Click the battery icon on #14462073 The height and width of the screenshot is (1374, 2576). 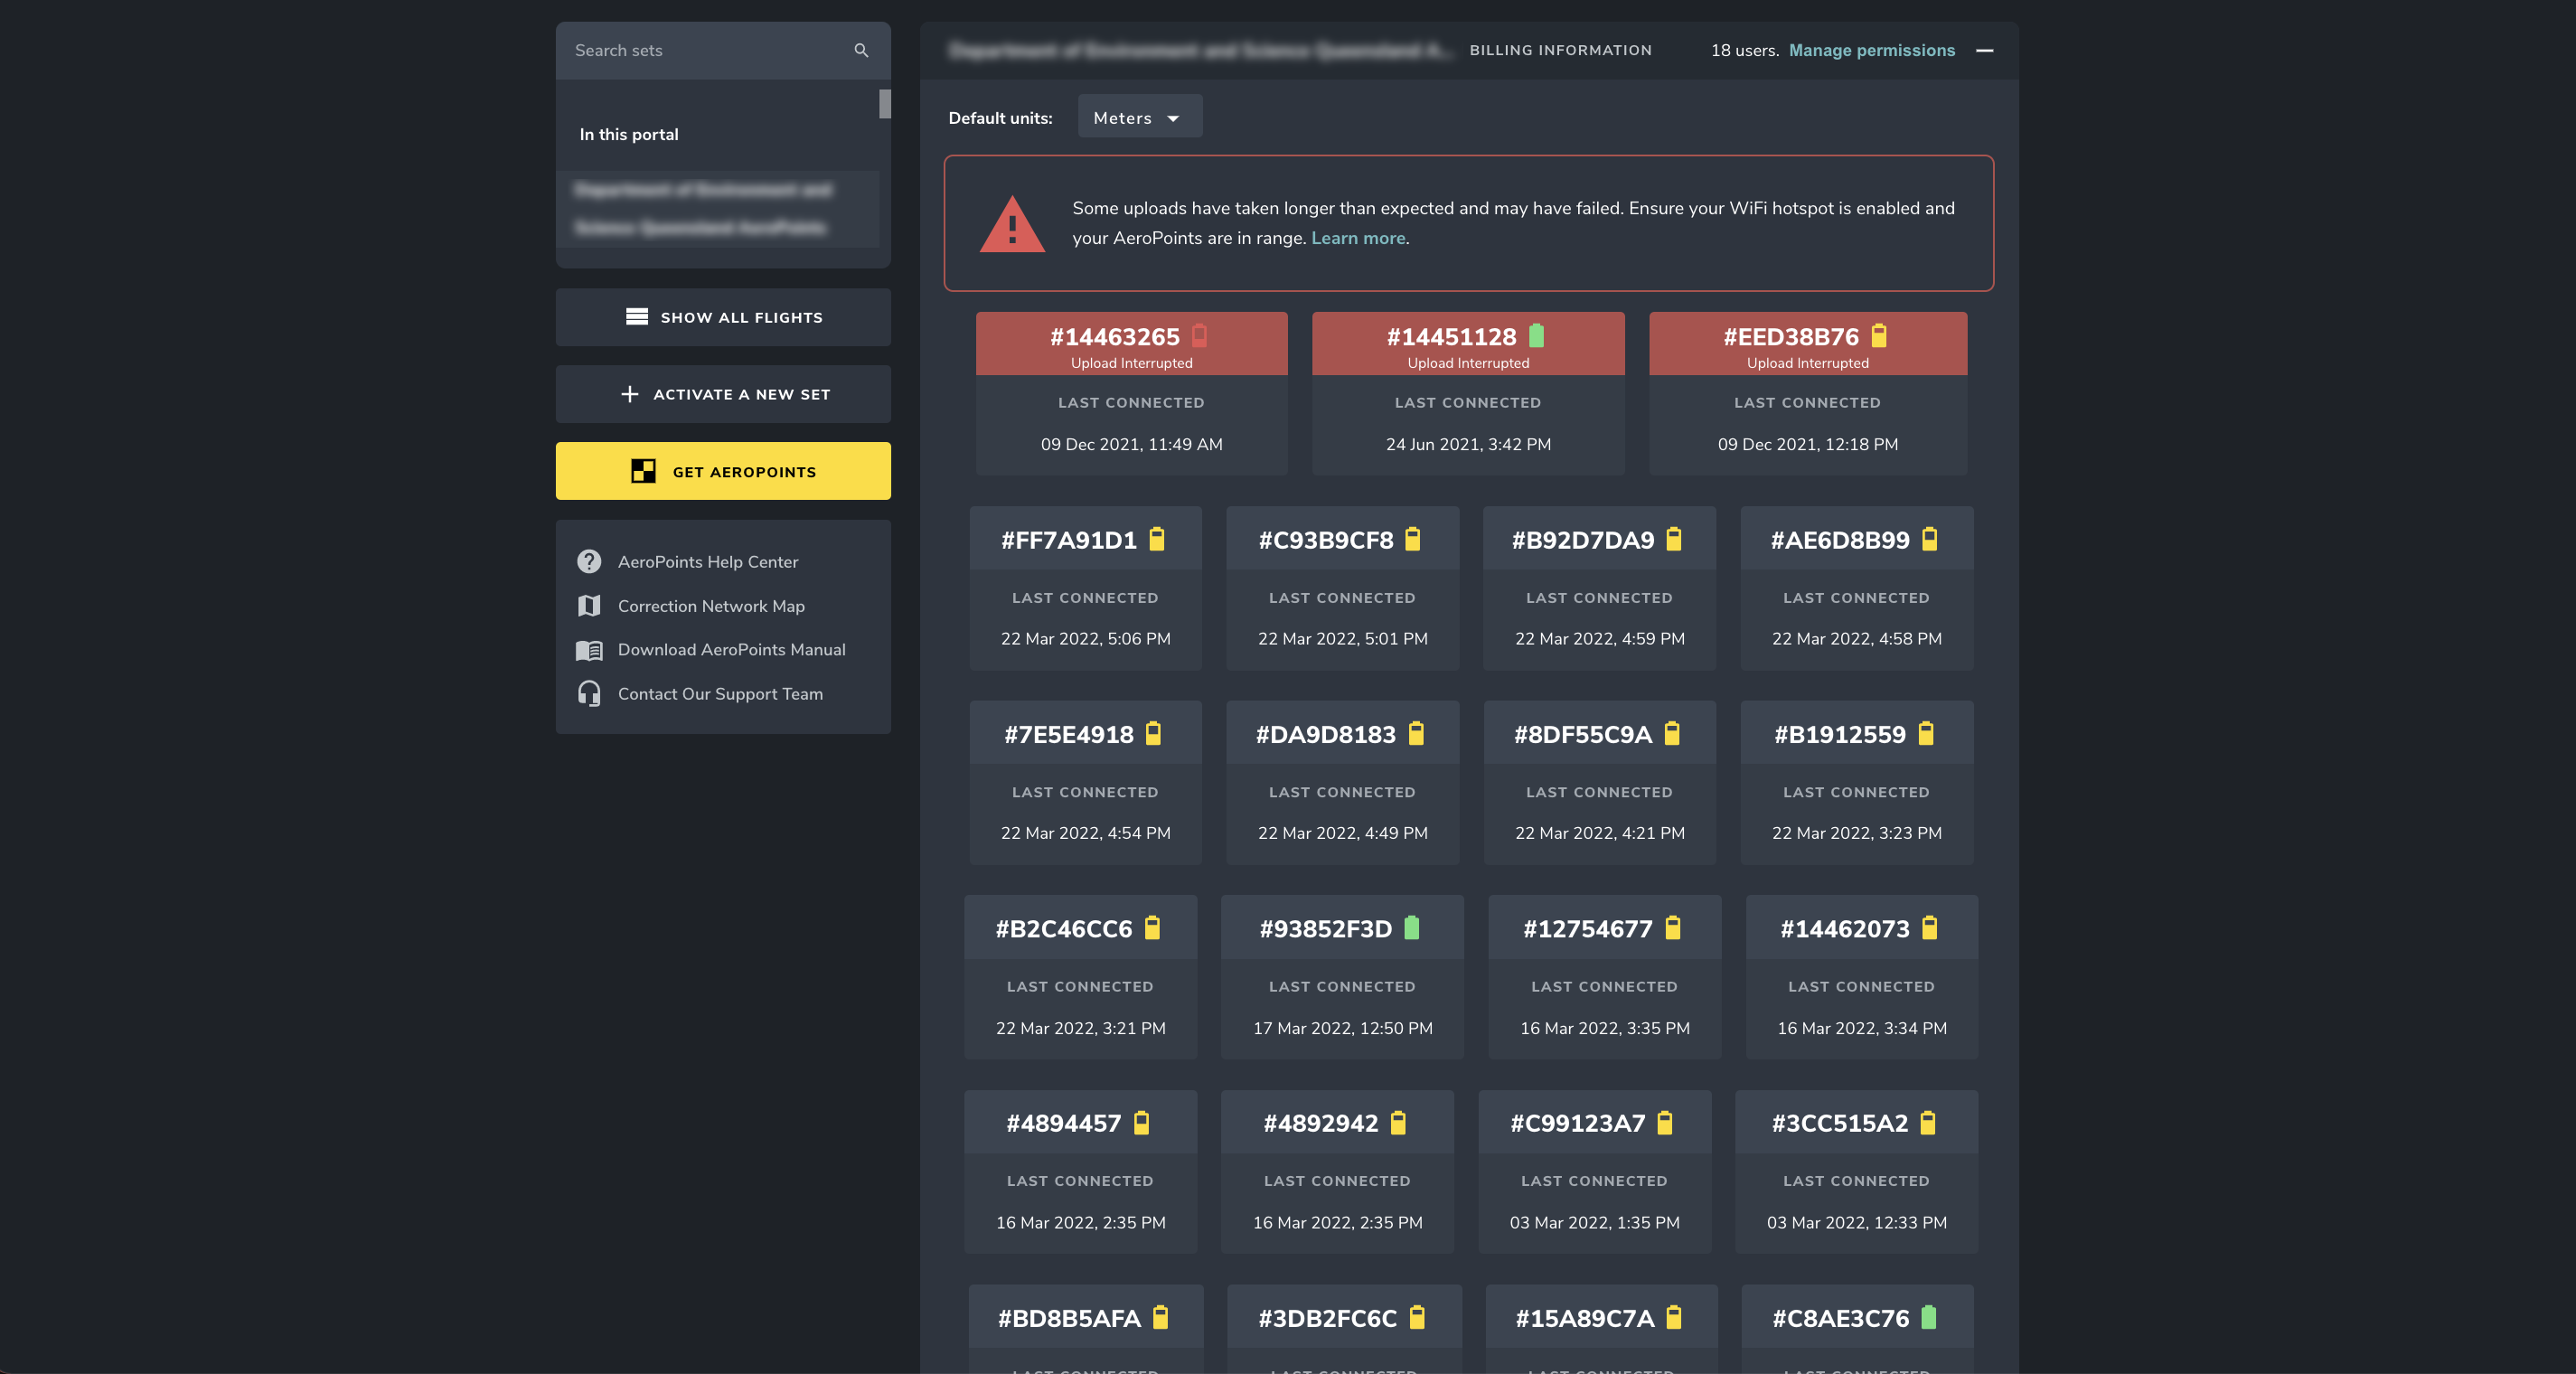click(x=1930, y=928)
